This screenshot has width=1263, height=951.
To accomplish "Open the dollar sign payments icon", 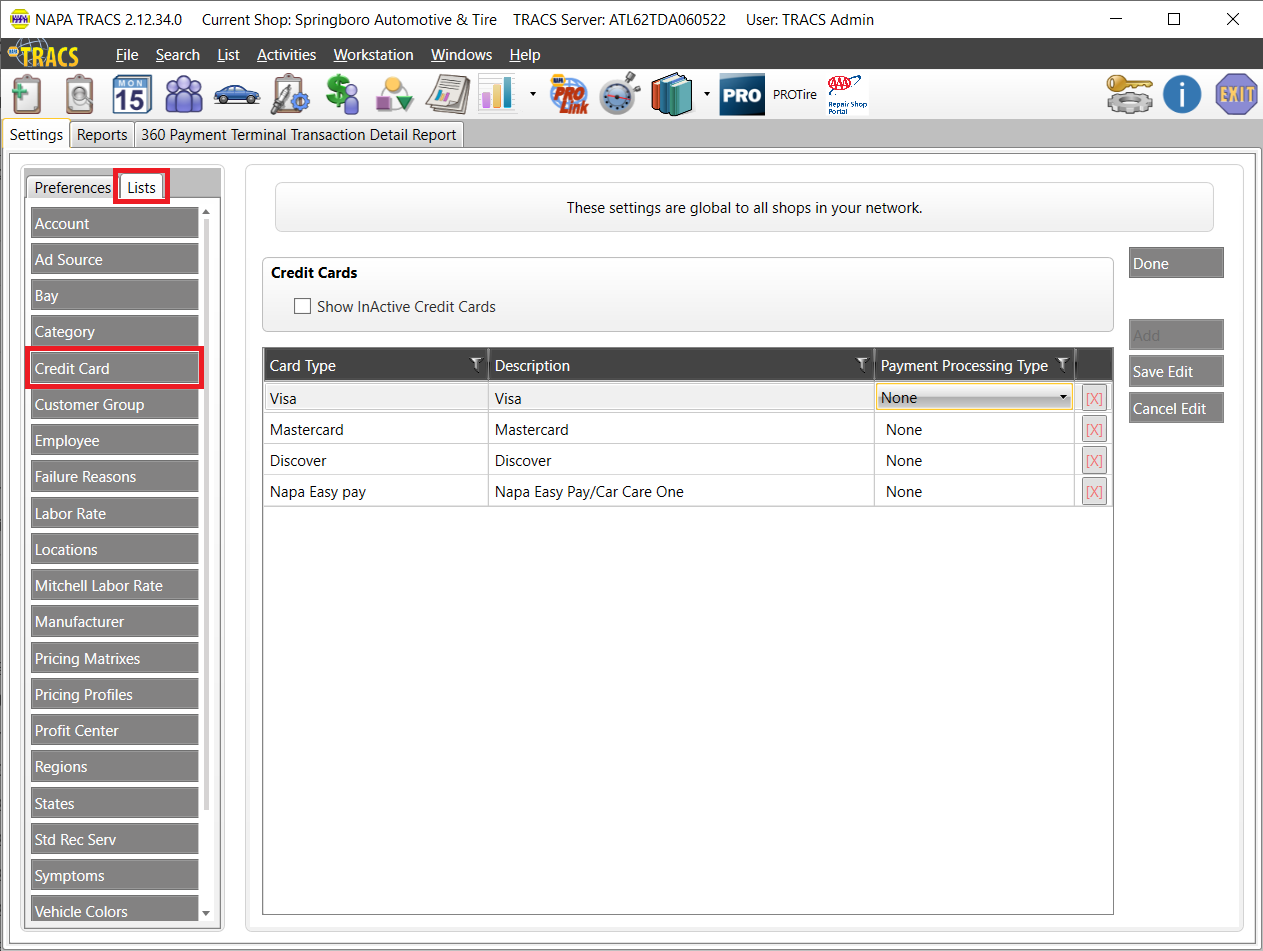I will pos(343,95).
